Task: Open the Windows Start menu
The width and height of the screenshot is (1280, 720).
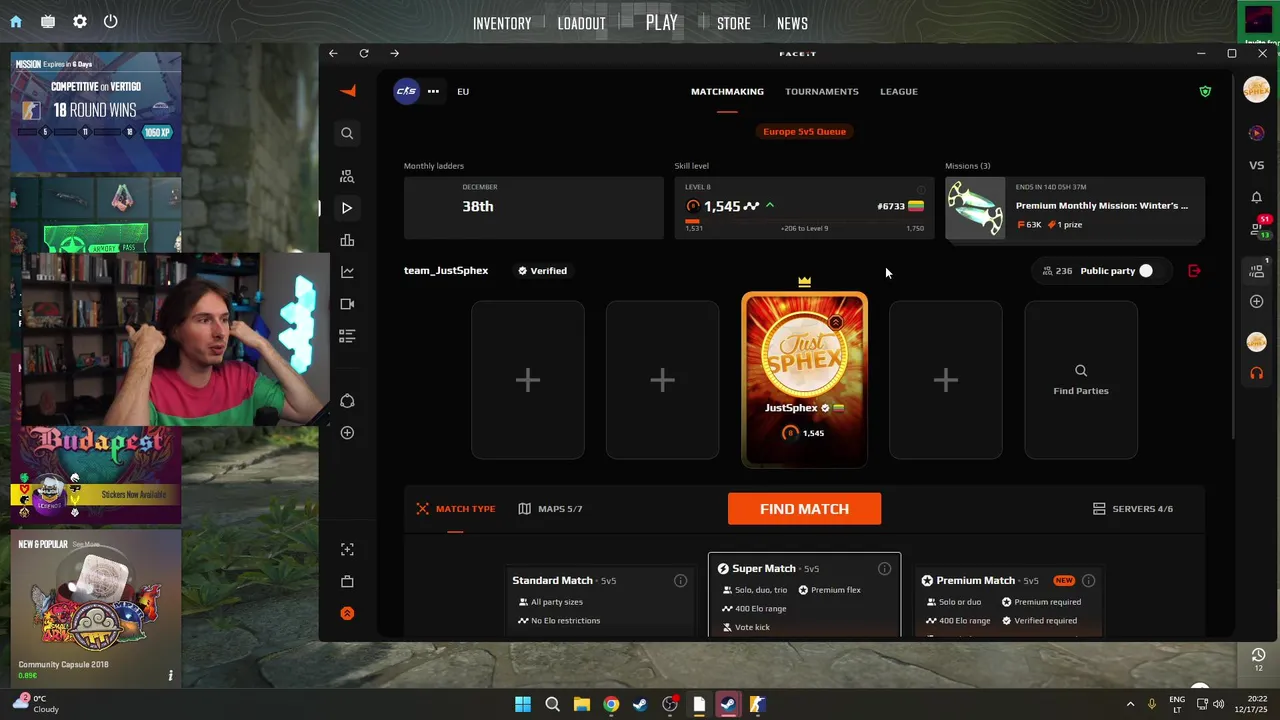Action: tap(523, 704)
